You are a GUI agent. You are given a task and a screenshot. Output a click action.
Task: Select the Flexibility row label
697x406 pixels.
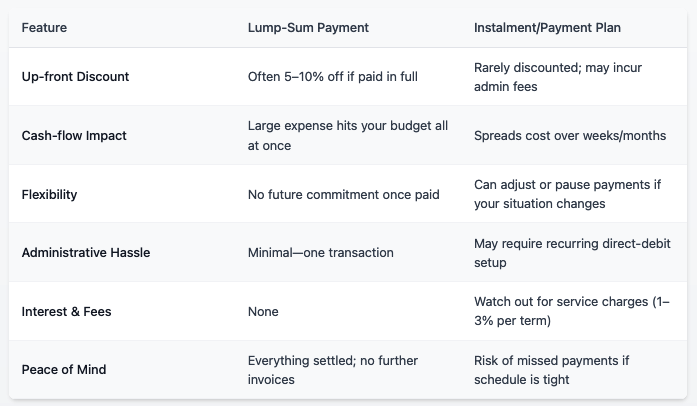tap(49, 194)
